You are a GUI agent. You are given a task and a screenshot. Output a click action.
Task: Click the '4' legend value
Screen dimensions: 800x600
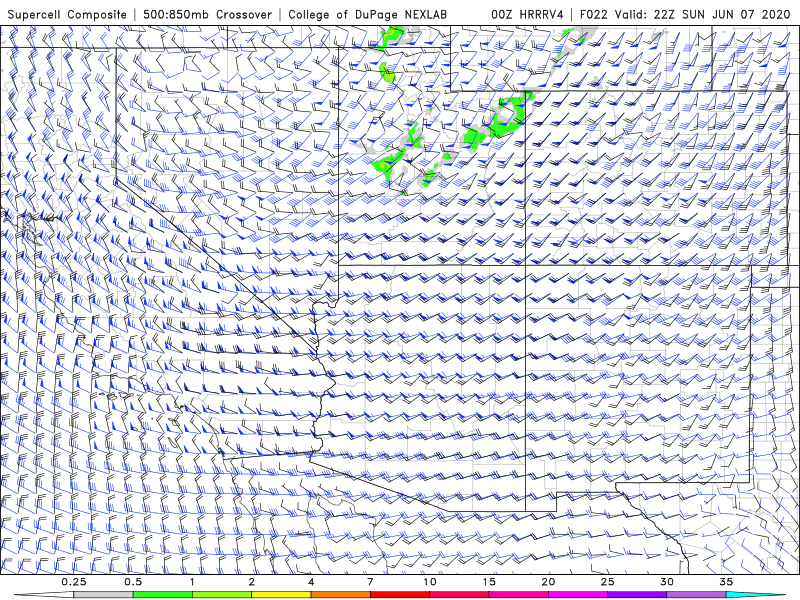[x=311, y=582]
